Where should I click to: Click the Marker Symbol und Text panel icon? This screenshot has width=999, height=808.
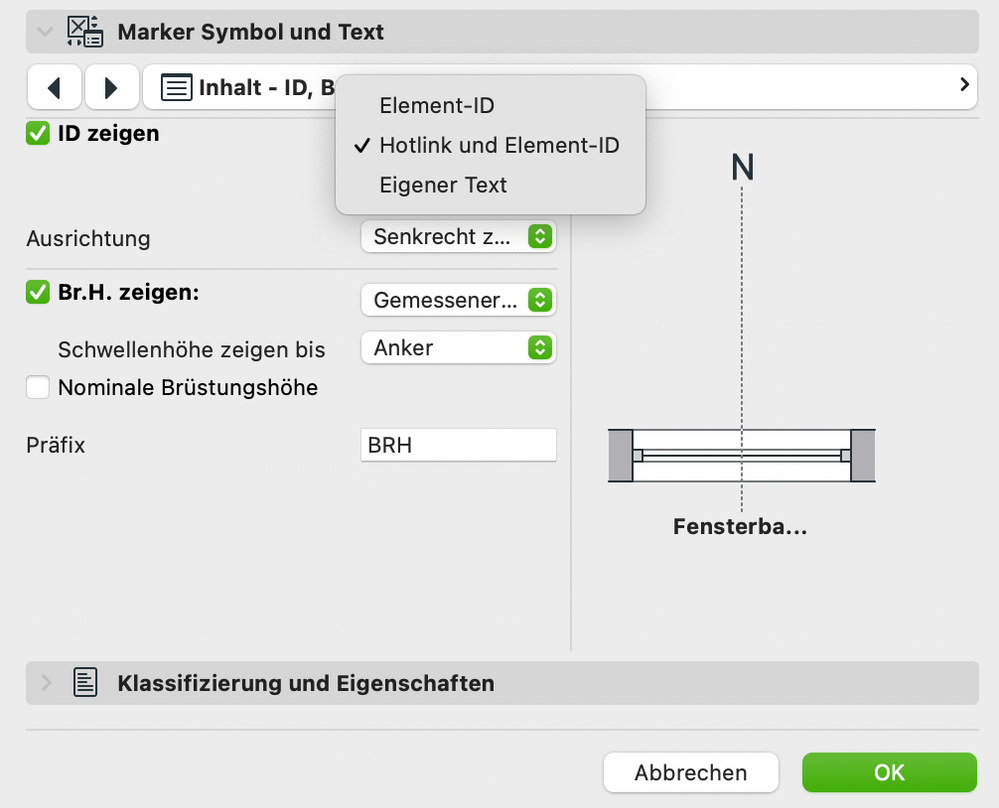tap(85, 32)
